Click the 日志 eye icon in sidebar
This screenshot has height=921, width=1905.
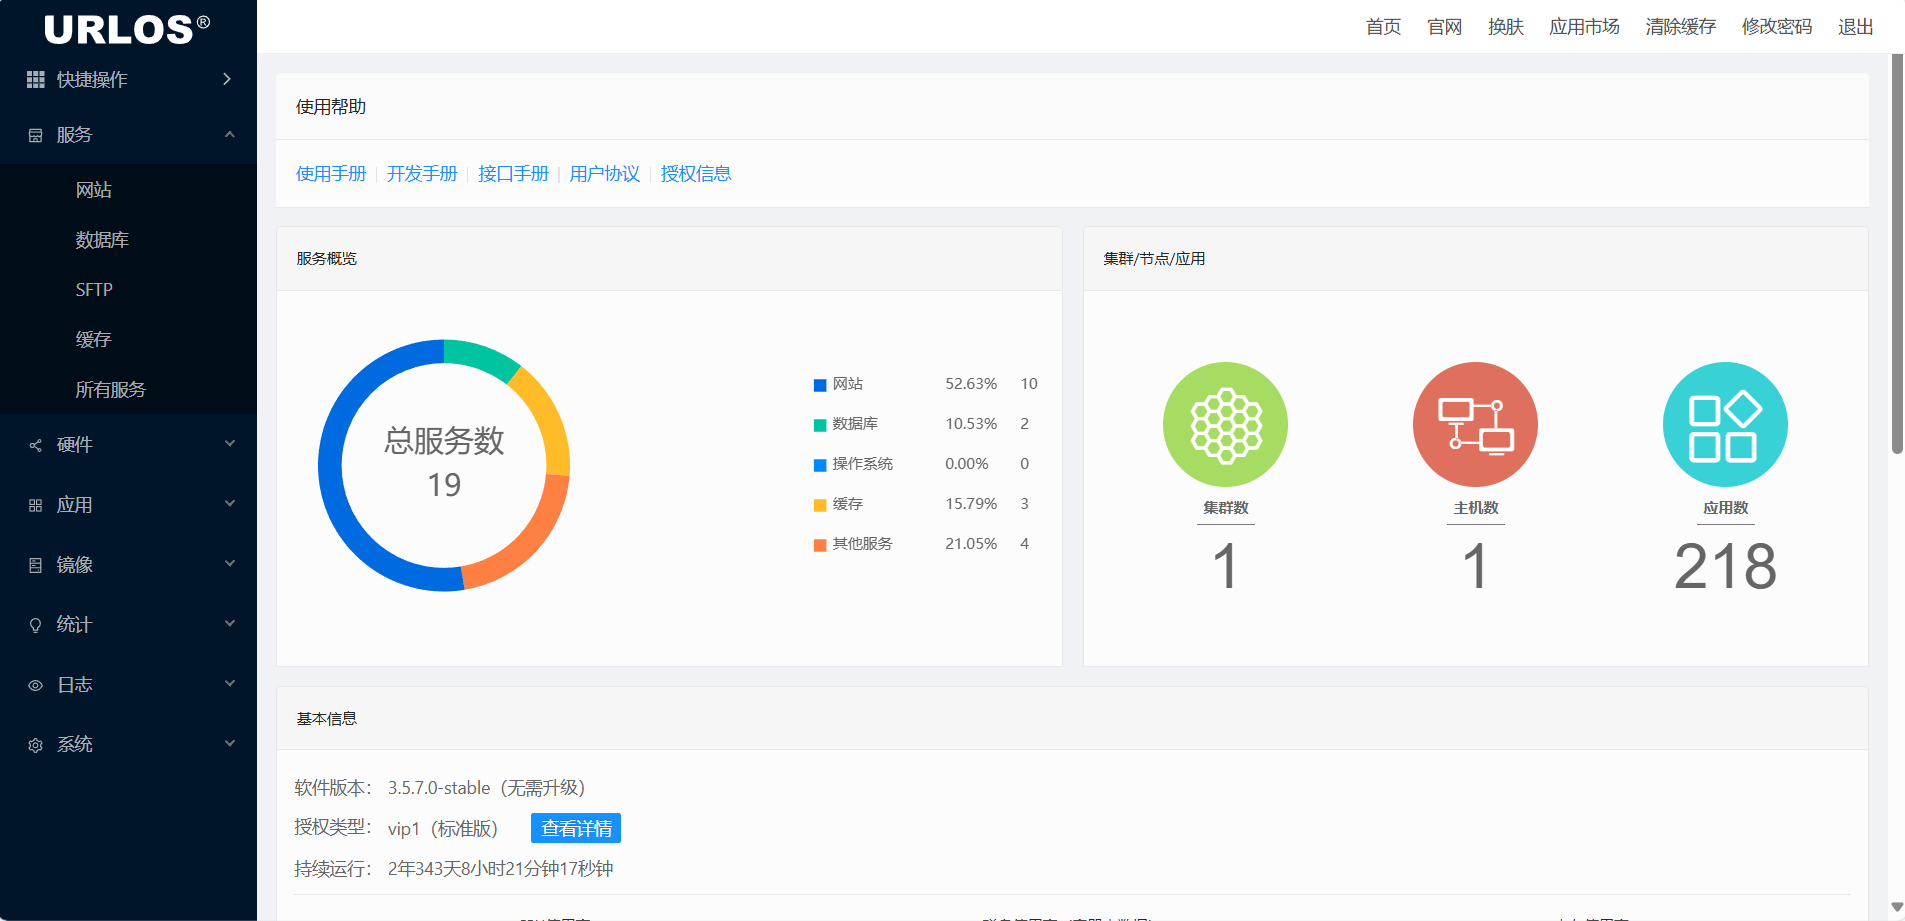point(35,684)
